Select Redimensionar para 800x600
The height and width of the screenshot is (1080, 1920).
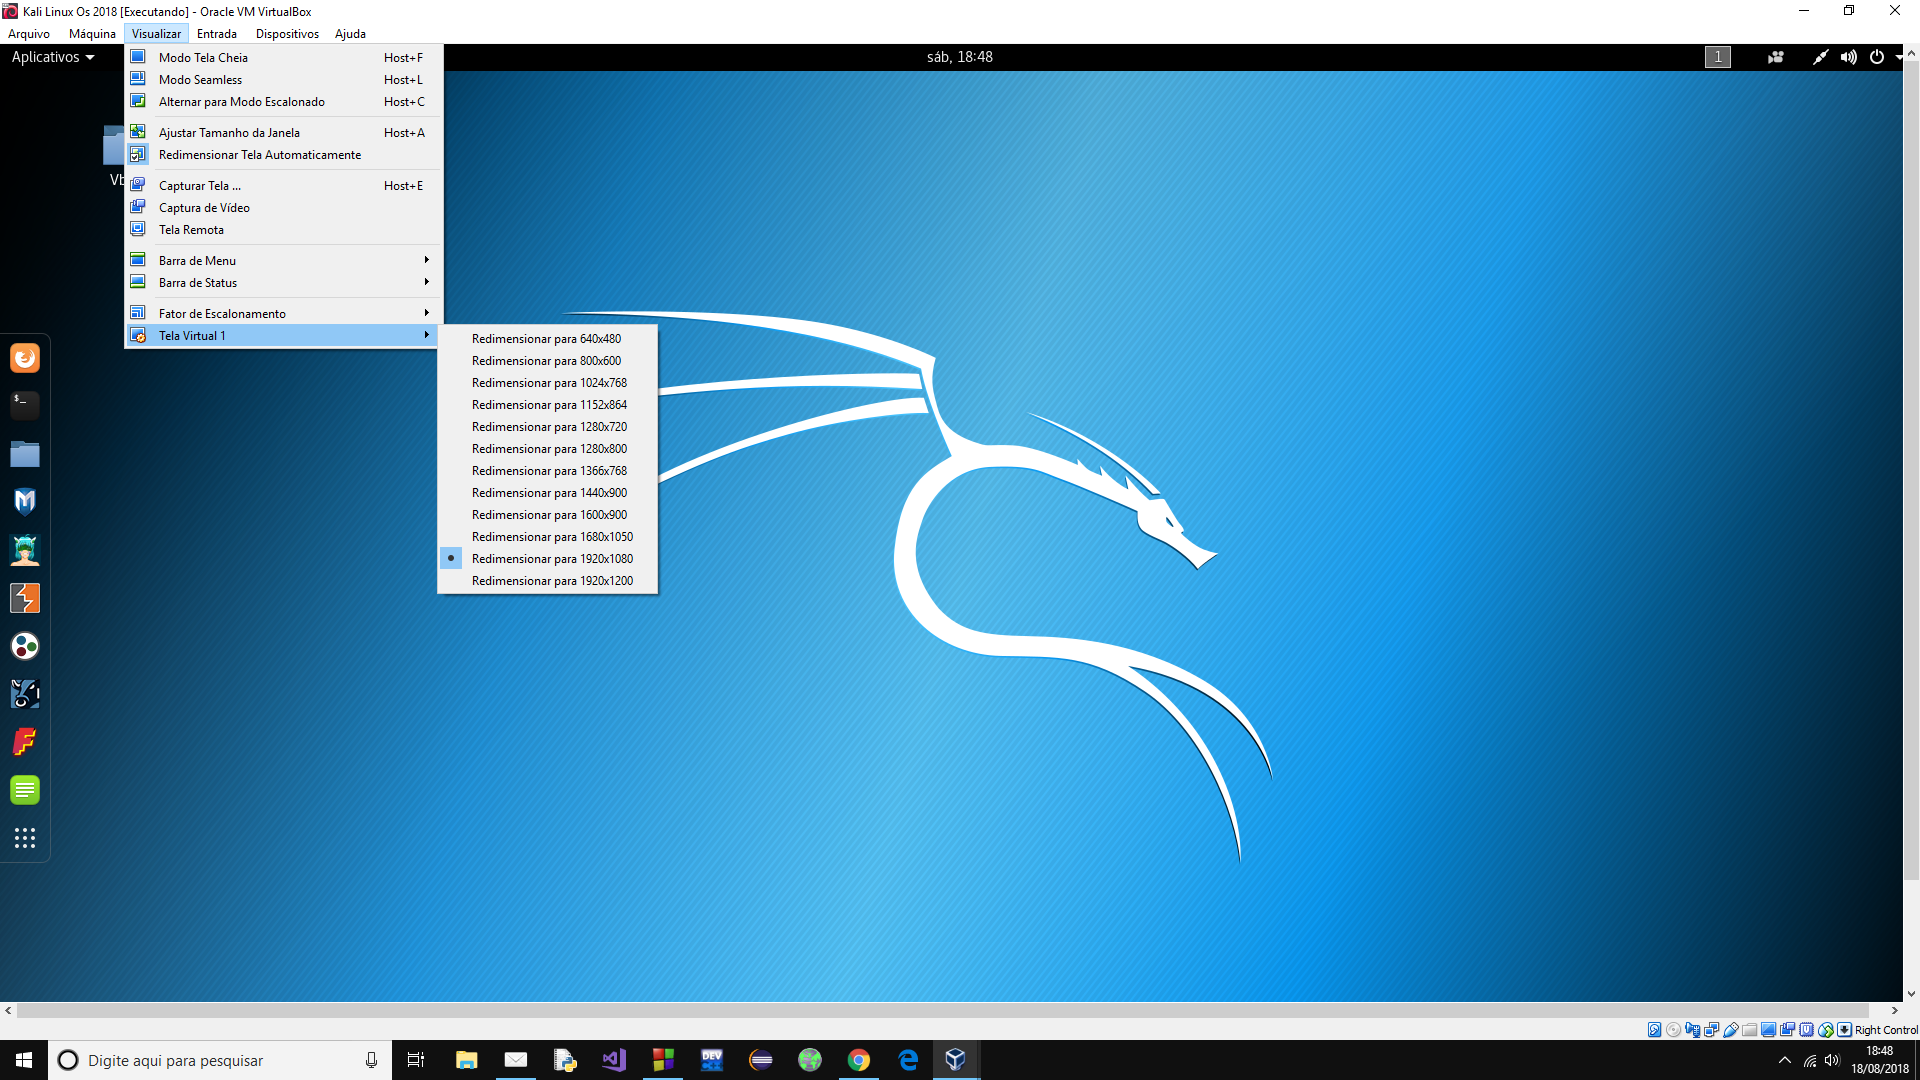tap(547, 361)
